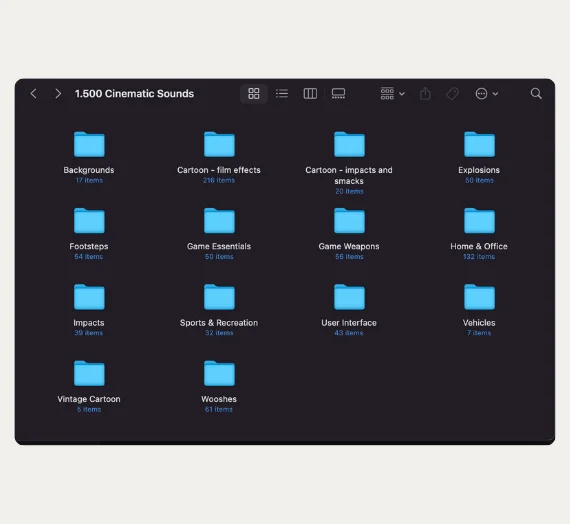Click the window title 1.500 Cinematic Sounds

point(135,94)
